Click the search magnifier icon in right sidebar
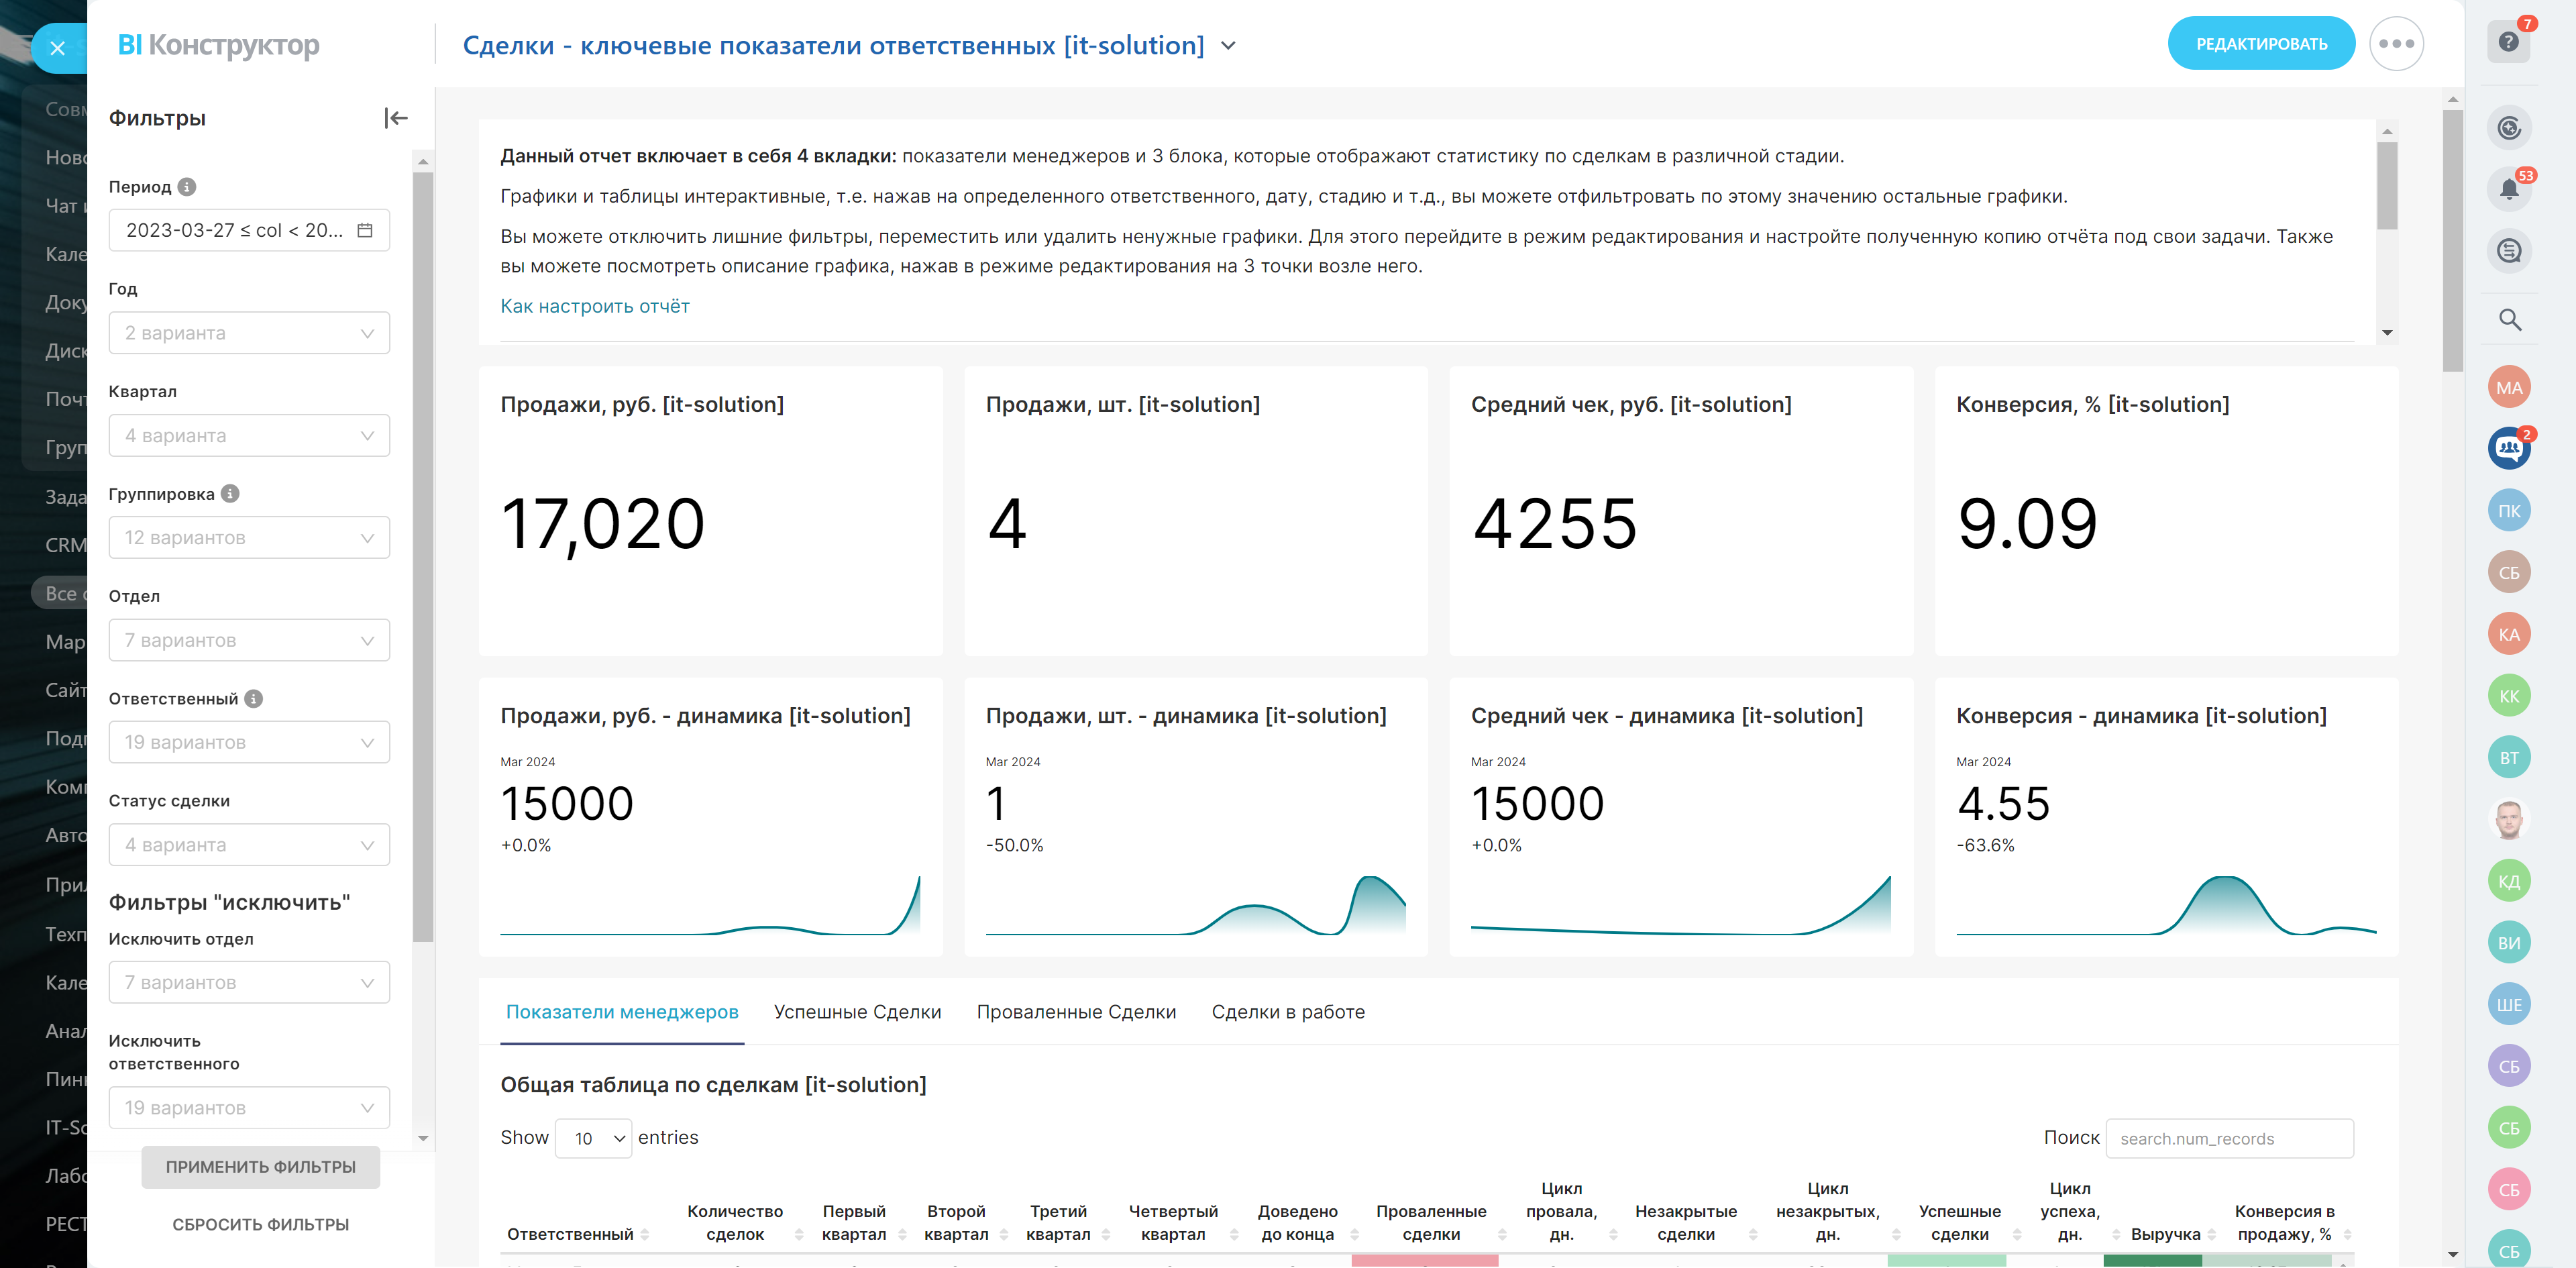The image size is (2576, 1268). [2508, 320]
